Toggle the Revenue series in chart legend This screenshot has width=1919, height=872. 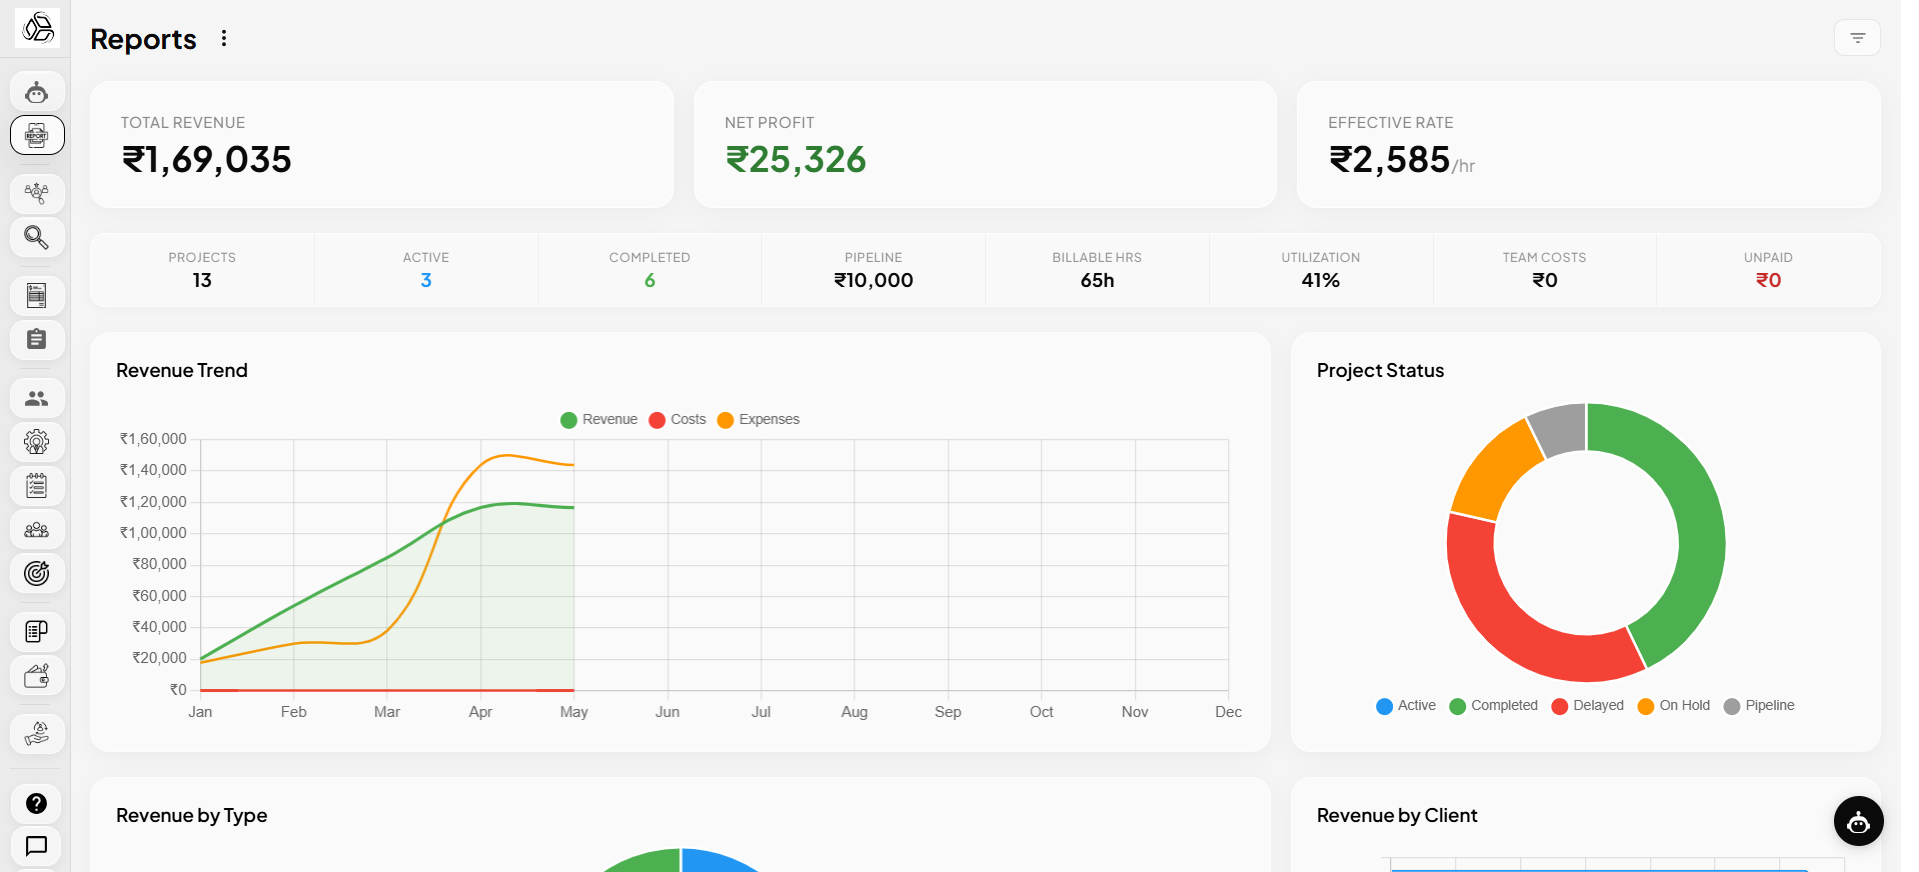click(x=599, y=419)
